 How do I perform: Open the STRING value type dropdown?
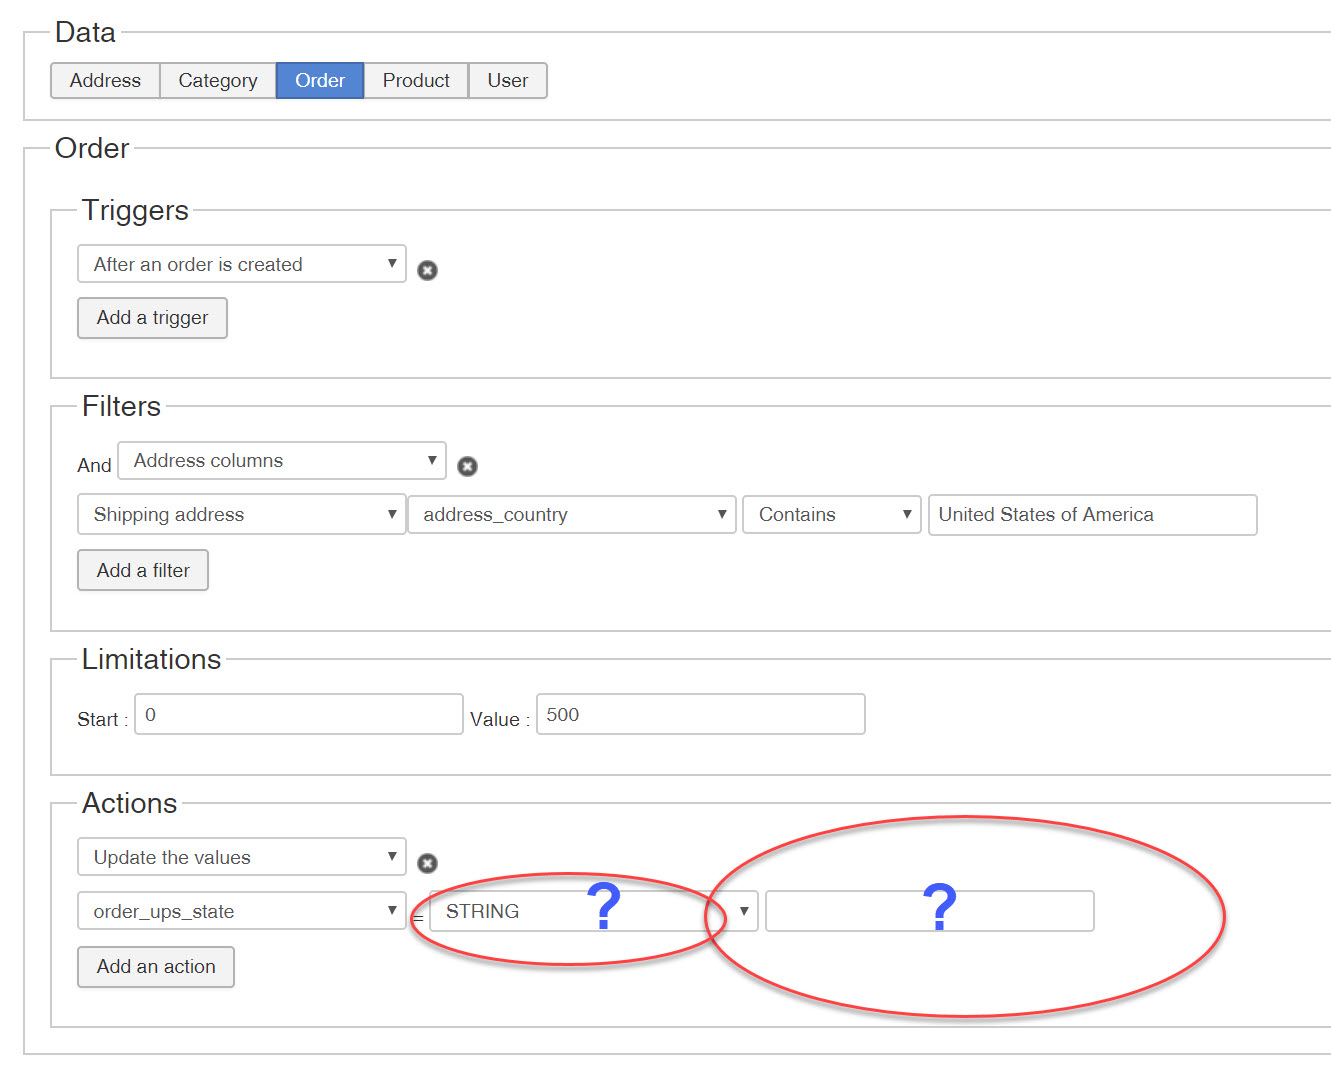click(593, 911)
